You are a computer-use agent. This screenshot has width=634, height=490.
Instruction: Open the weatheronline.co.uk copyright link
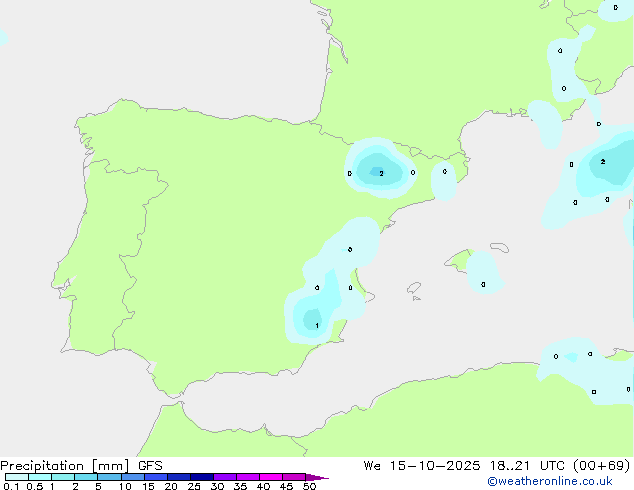point(550,482)
